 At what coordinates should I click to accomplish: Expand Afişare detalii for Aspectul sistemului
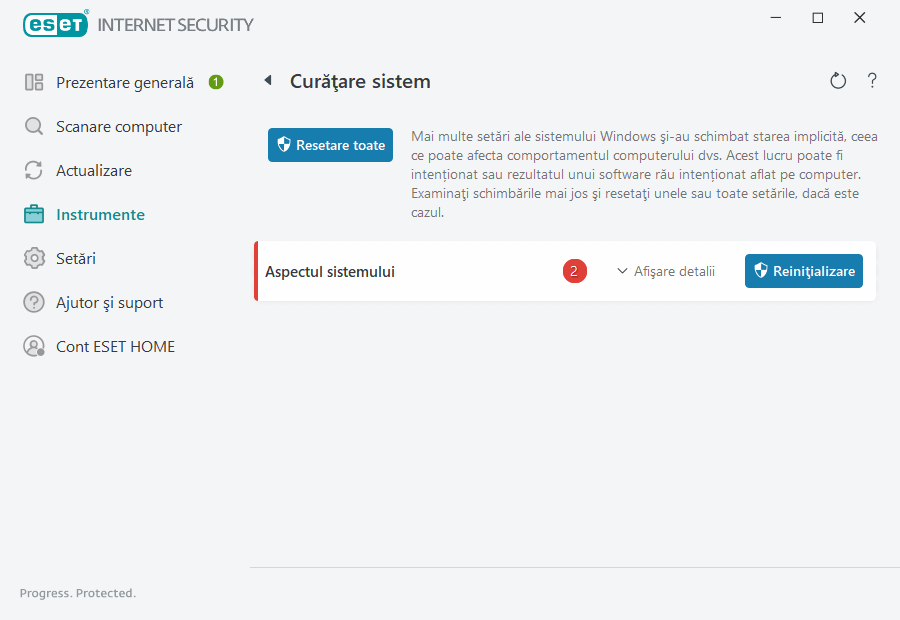pyautogui.click(x=673, y=271)
